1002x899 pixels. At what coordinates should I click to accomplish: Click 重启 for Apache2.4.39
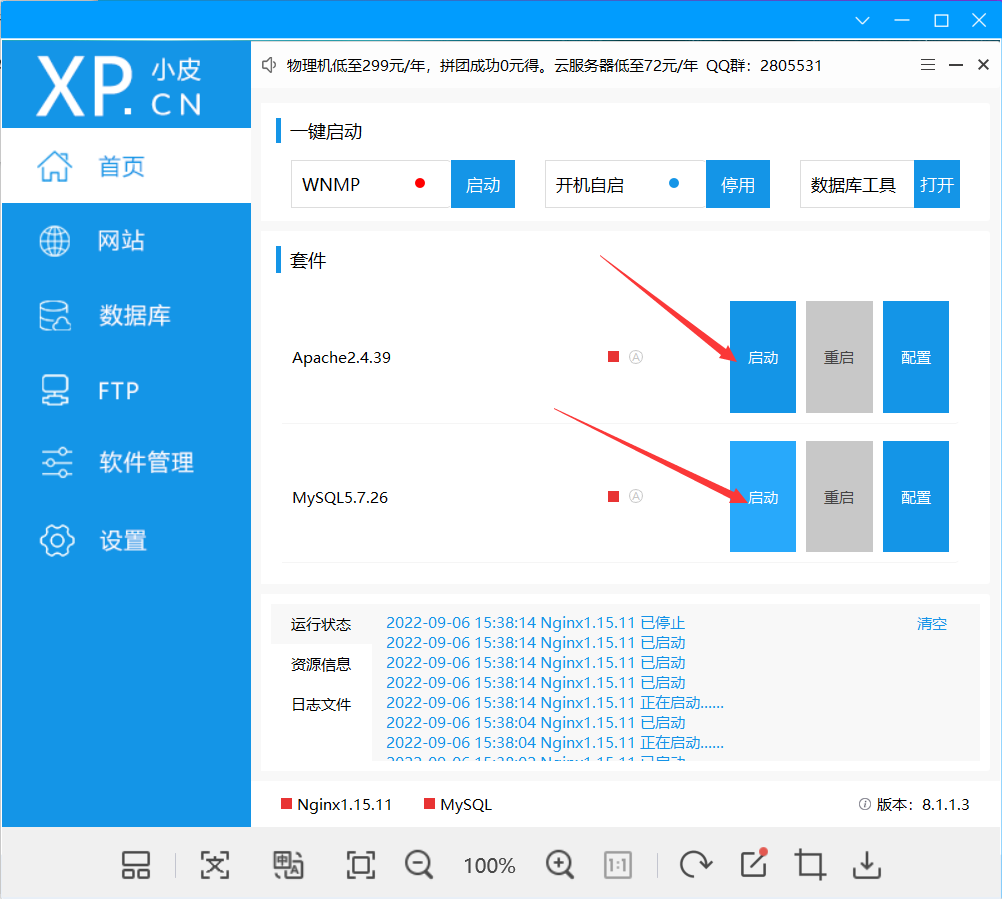(x=839, y=357)
